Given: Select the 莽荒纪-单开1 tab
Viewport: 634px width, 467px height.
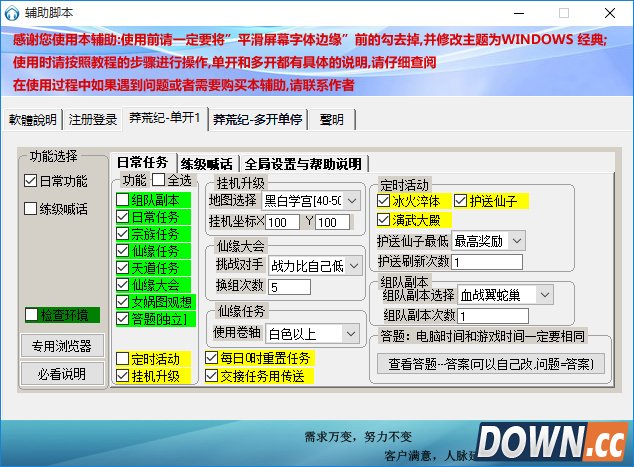Looking at the screenshot, I should click(165, 118).
